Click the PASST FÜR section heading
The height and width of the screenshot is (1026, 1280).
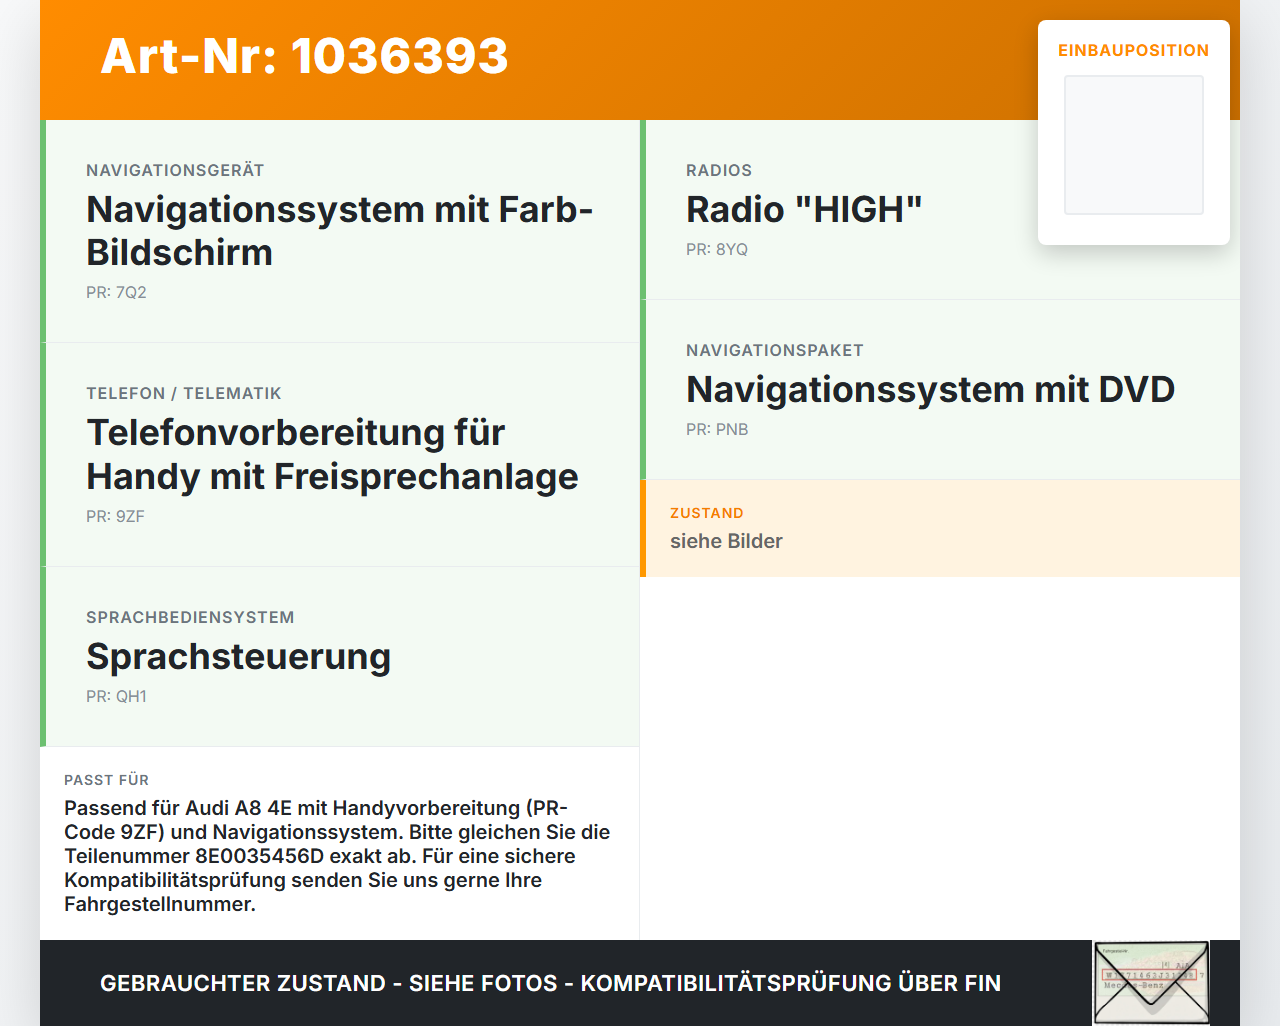coord(106,780)
